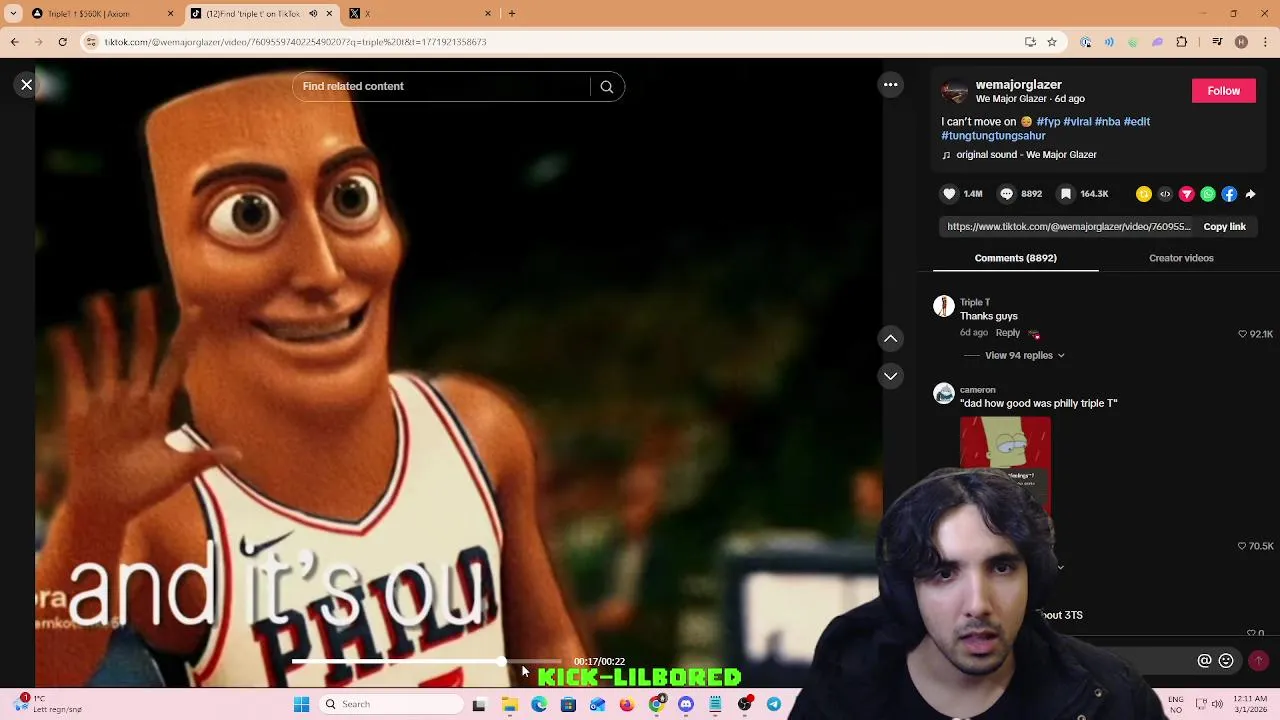Switch to the Creator videos tab
The image size is (1280, 720).
coord(1181,258)
